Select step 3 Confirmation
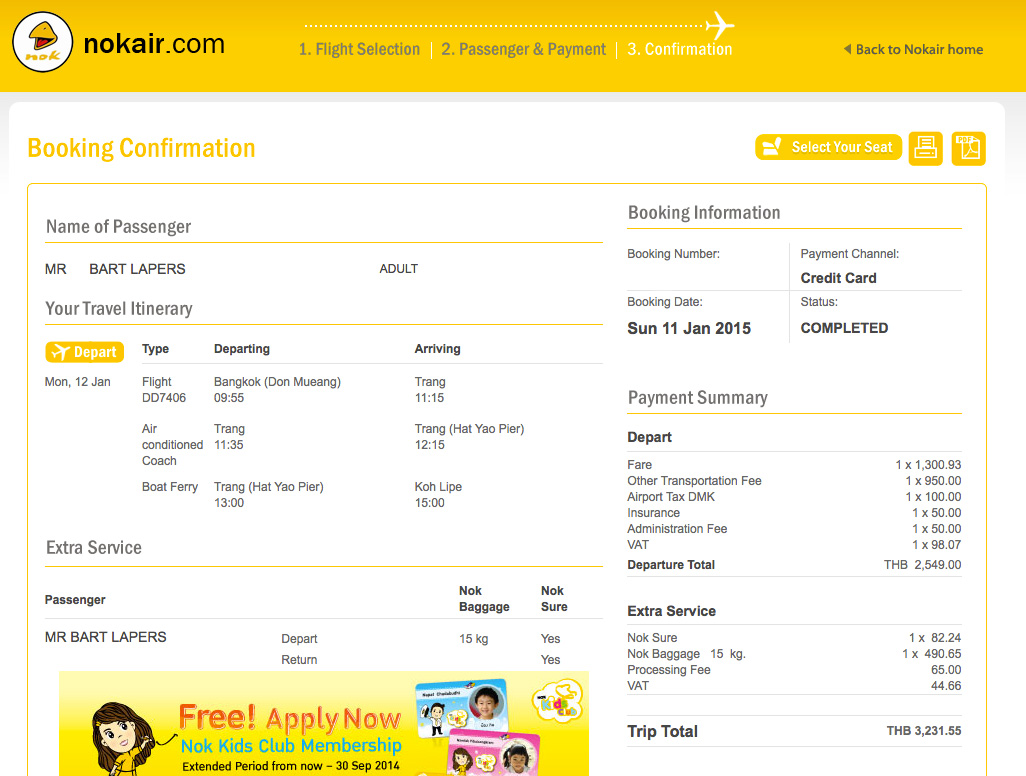The image size is (1026, 776). (x=679, y=49)
